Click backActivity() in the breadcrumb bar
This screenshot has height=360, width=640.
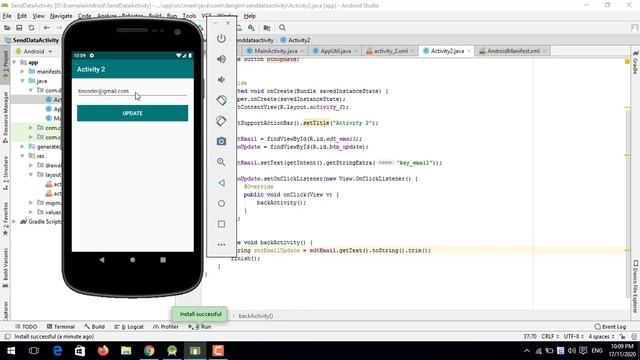coord(256,316)
